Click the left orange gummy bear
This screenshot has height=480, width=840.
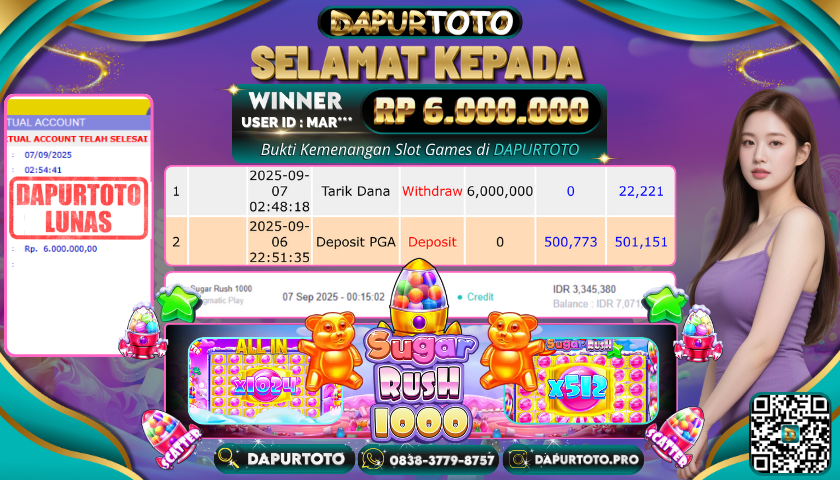(329, 351)
